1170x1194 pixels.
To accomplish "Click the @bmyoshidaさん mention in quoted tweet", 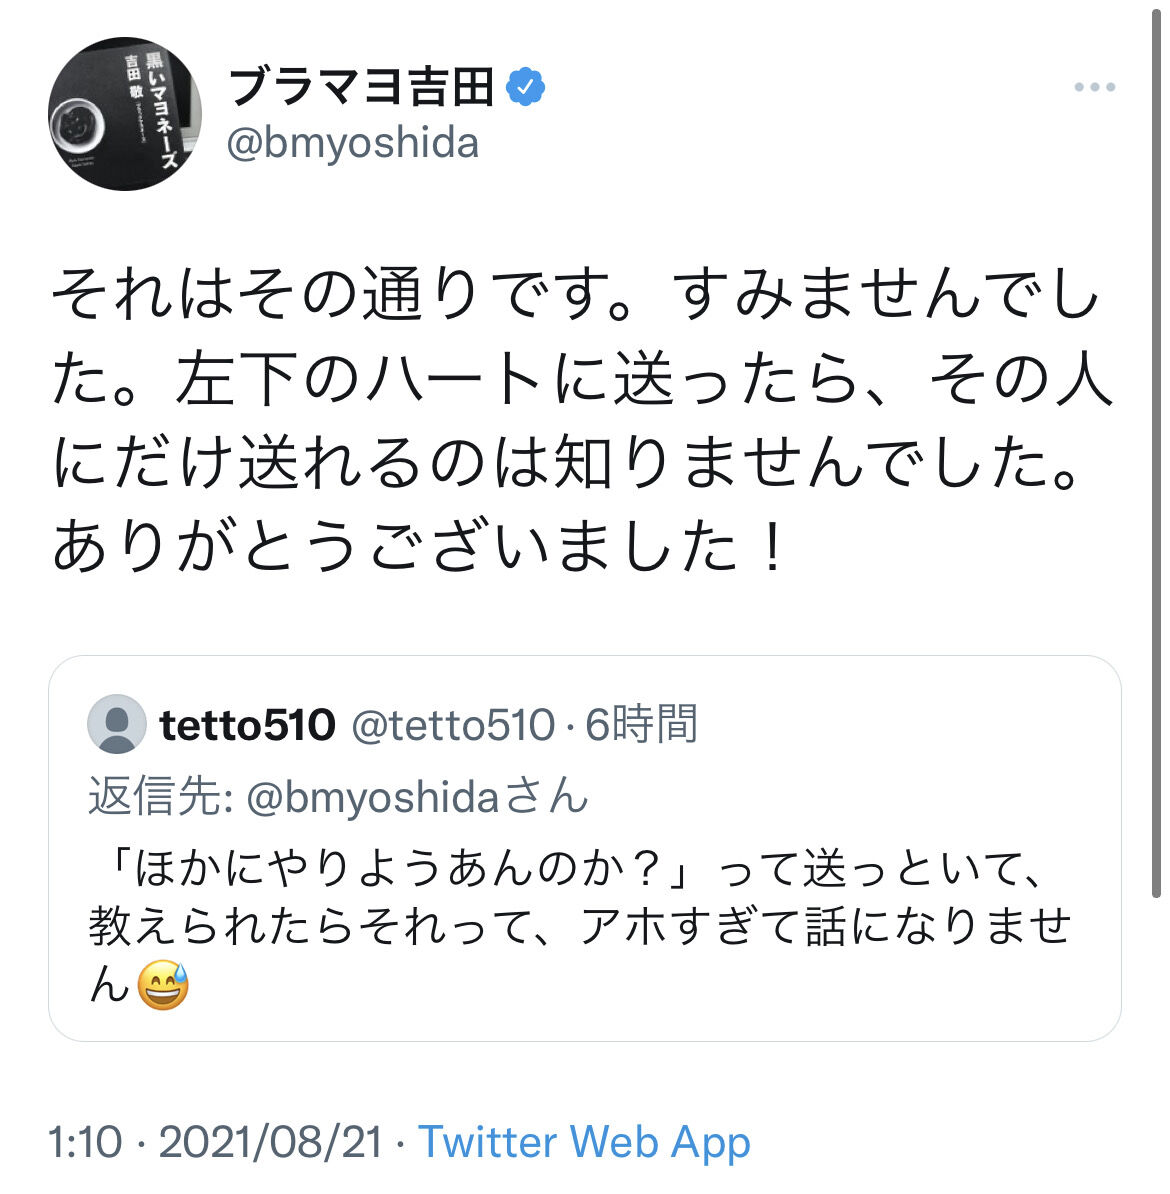I will (417, 797).
